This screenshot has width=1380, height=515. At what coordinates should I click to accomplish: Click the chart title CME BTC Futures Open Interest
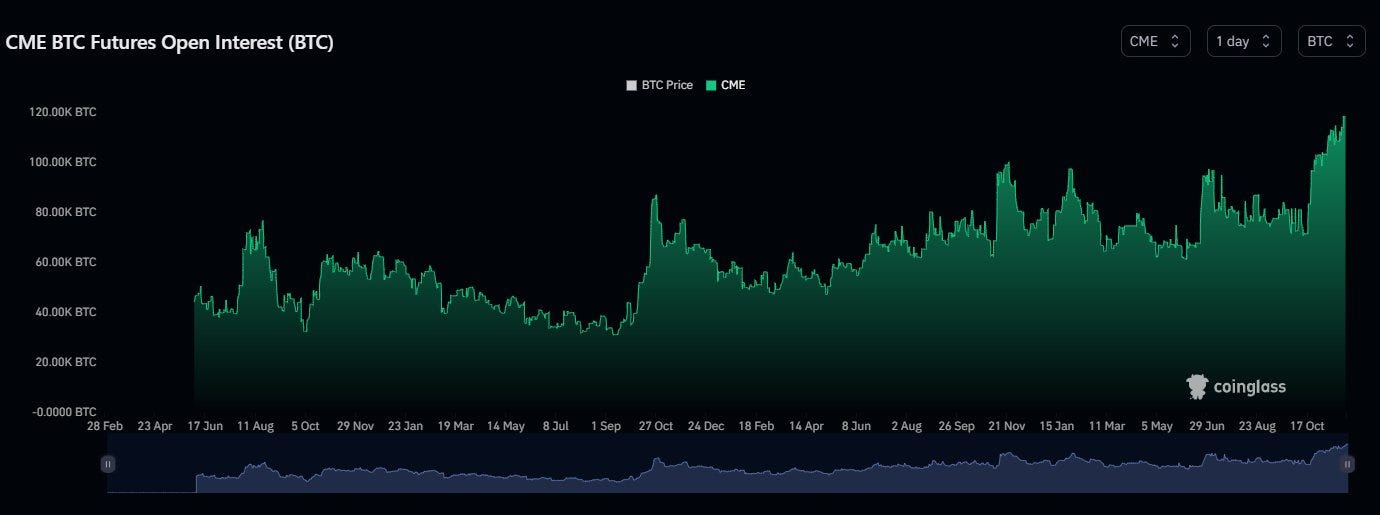click(170, 43)
